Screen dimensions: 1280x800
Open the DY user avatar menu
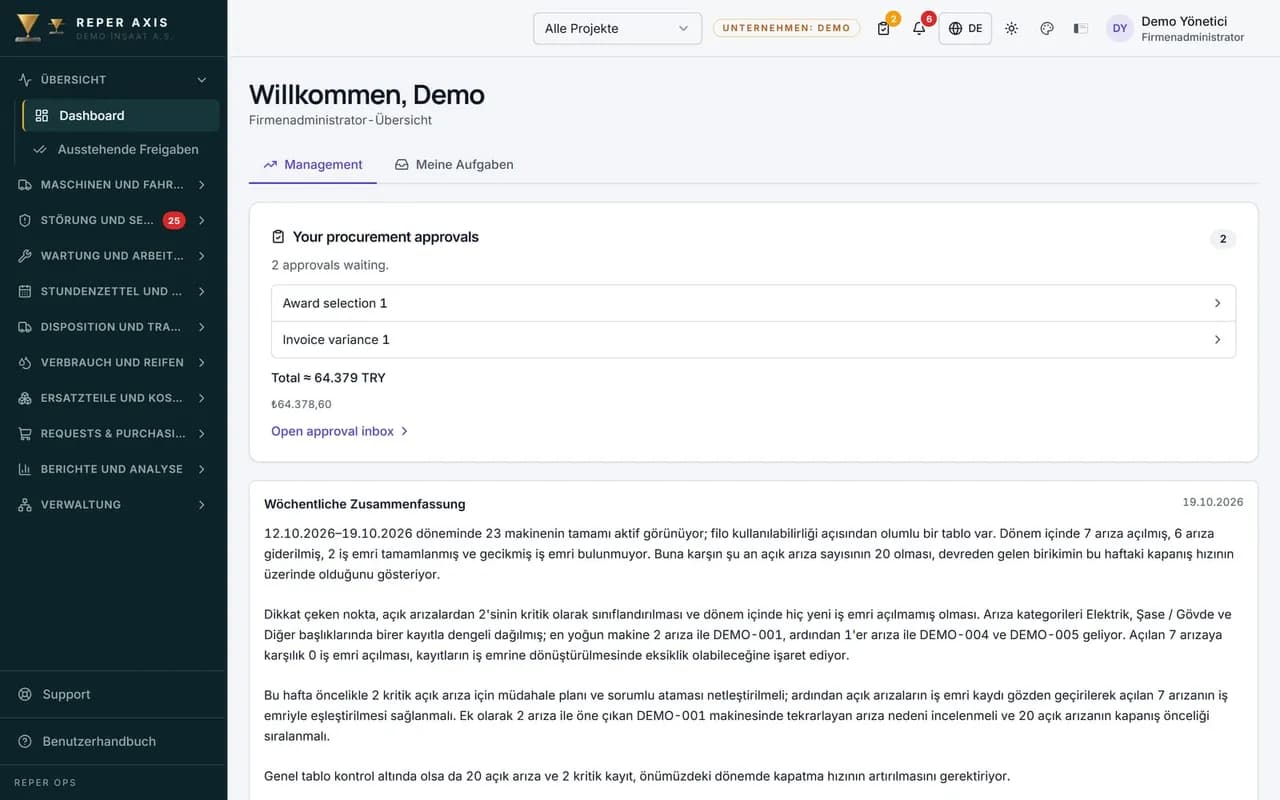pos(1120,28)
